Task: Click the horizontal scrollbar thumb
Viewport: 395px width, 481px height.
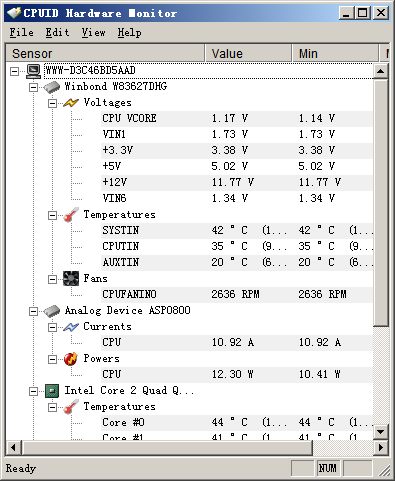Action: click(167, 447)
